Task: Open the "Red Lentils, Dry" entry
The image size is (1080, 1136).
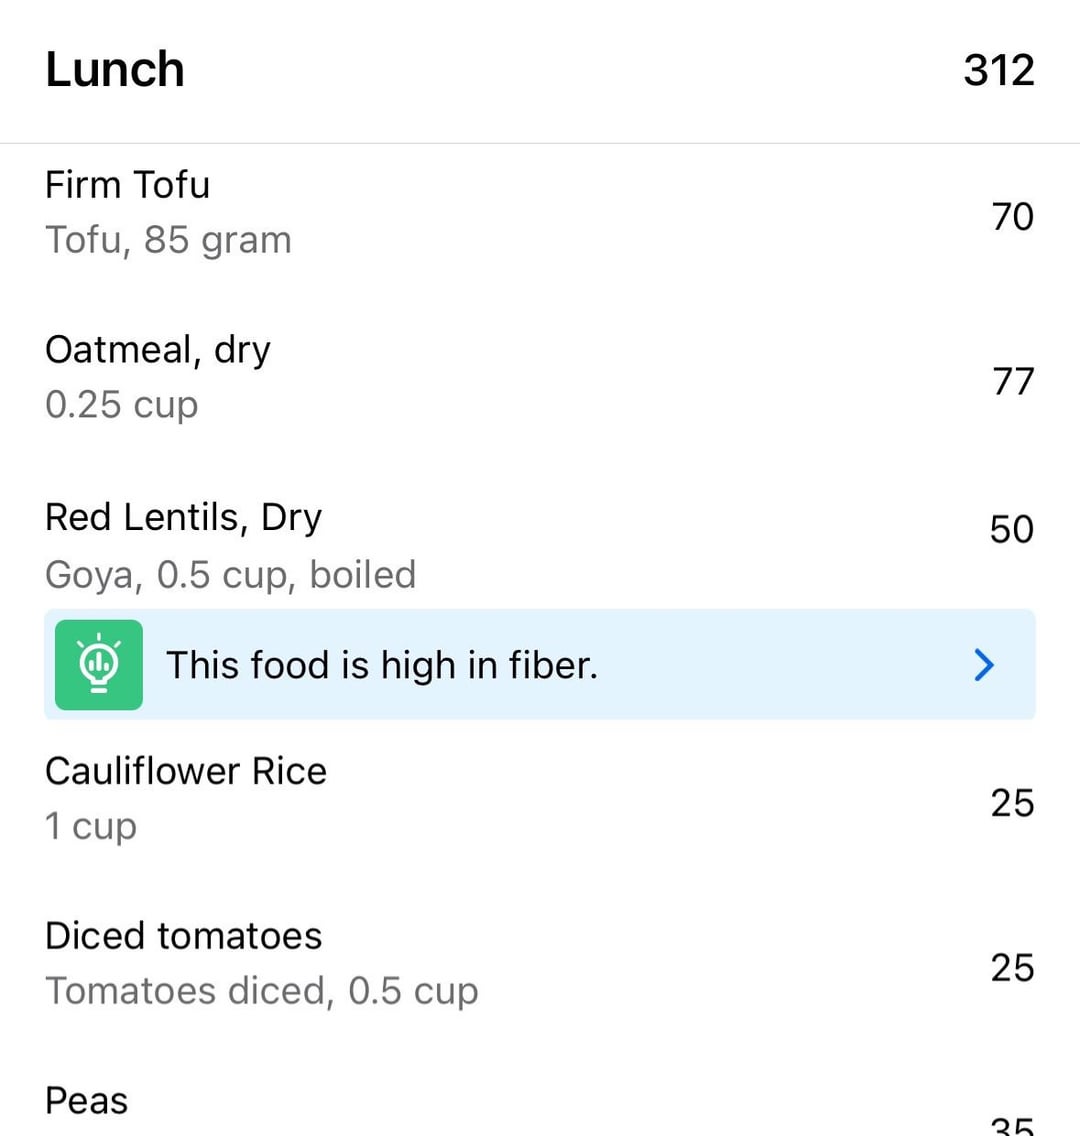Action: [x=184, y=517]
